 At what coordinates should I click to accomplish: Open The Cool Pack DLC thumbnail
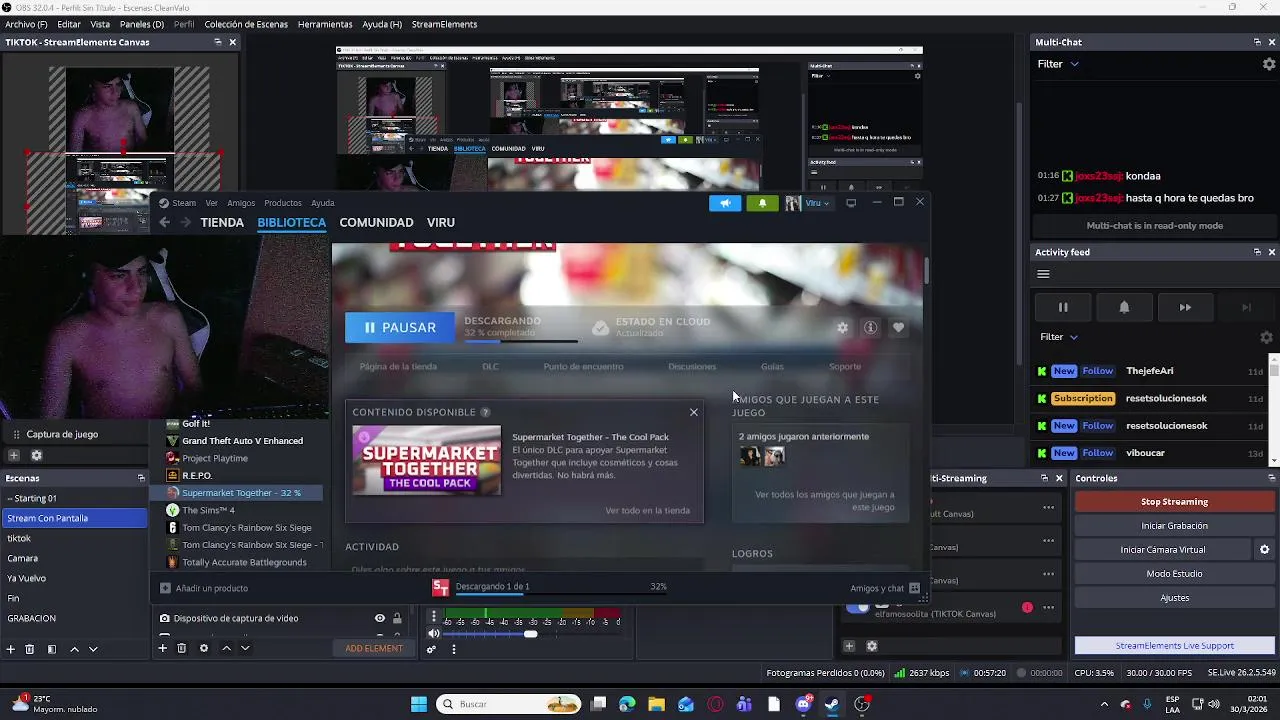[427, 460]
